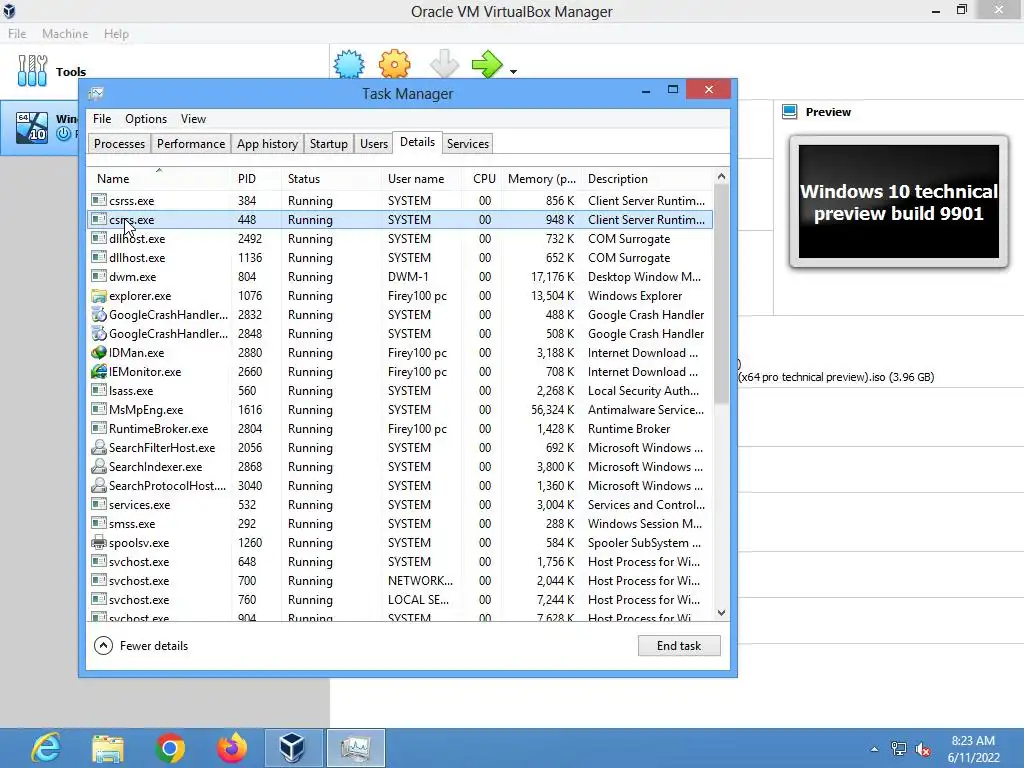The height and width of the screenshot is (768, 1024).
Task: Switch to VirtualBox taskbar button
Action: click(x=293, y=748)
